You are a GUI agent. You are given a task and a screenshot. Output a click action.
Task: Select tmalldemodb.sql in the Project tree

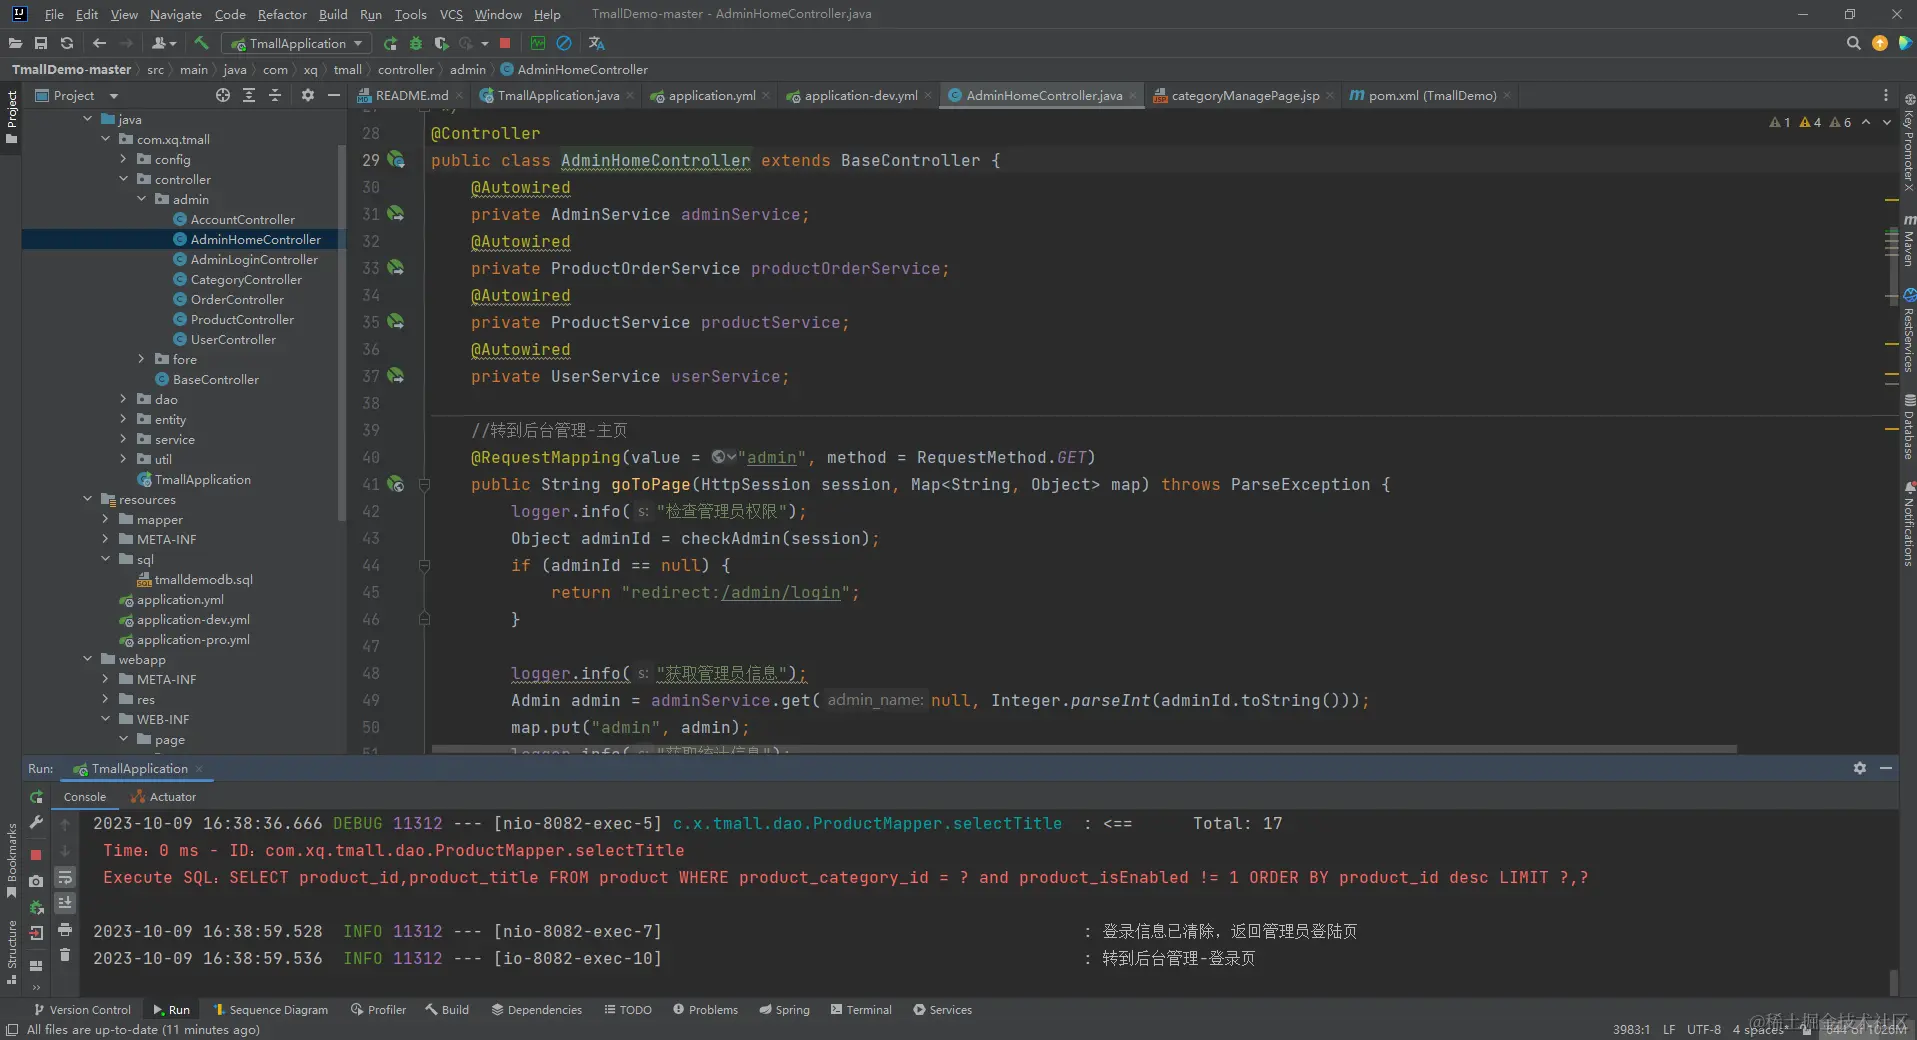point(195,579)
